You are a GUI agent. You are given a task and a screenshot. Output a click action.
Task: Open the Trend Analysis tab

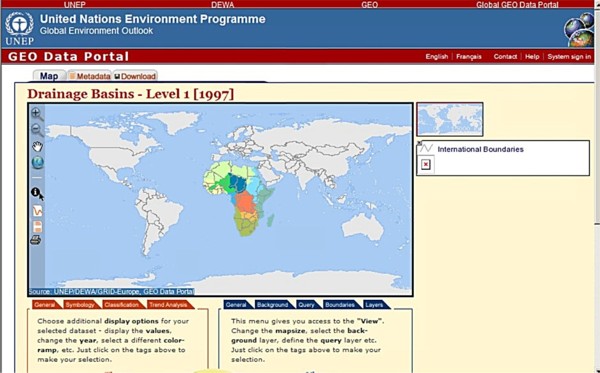click(x=169, y=305)
